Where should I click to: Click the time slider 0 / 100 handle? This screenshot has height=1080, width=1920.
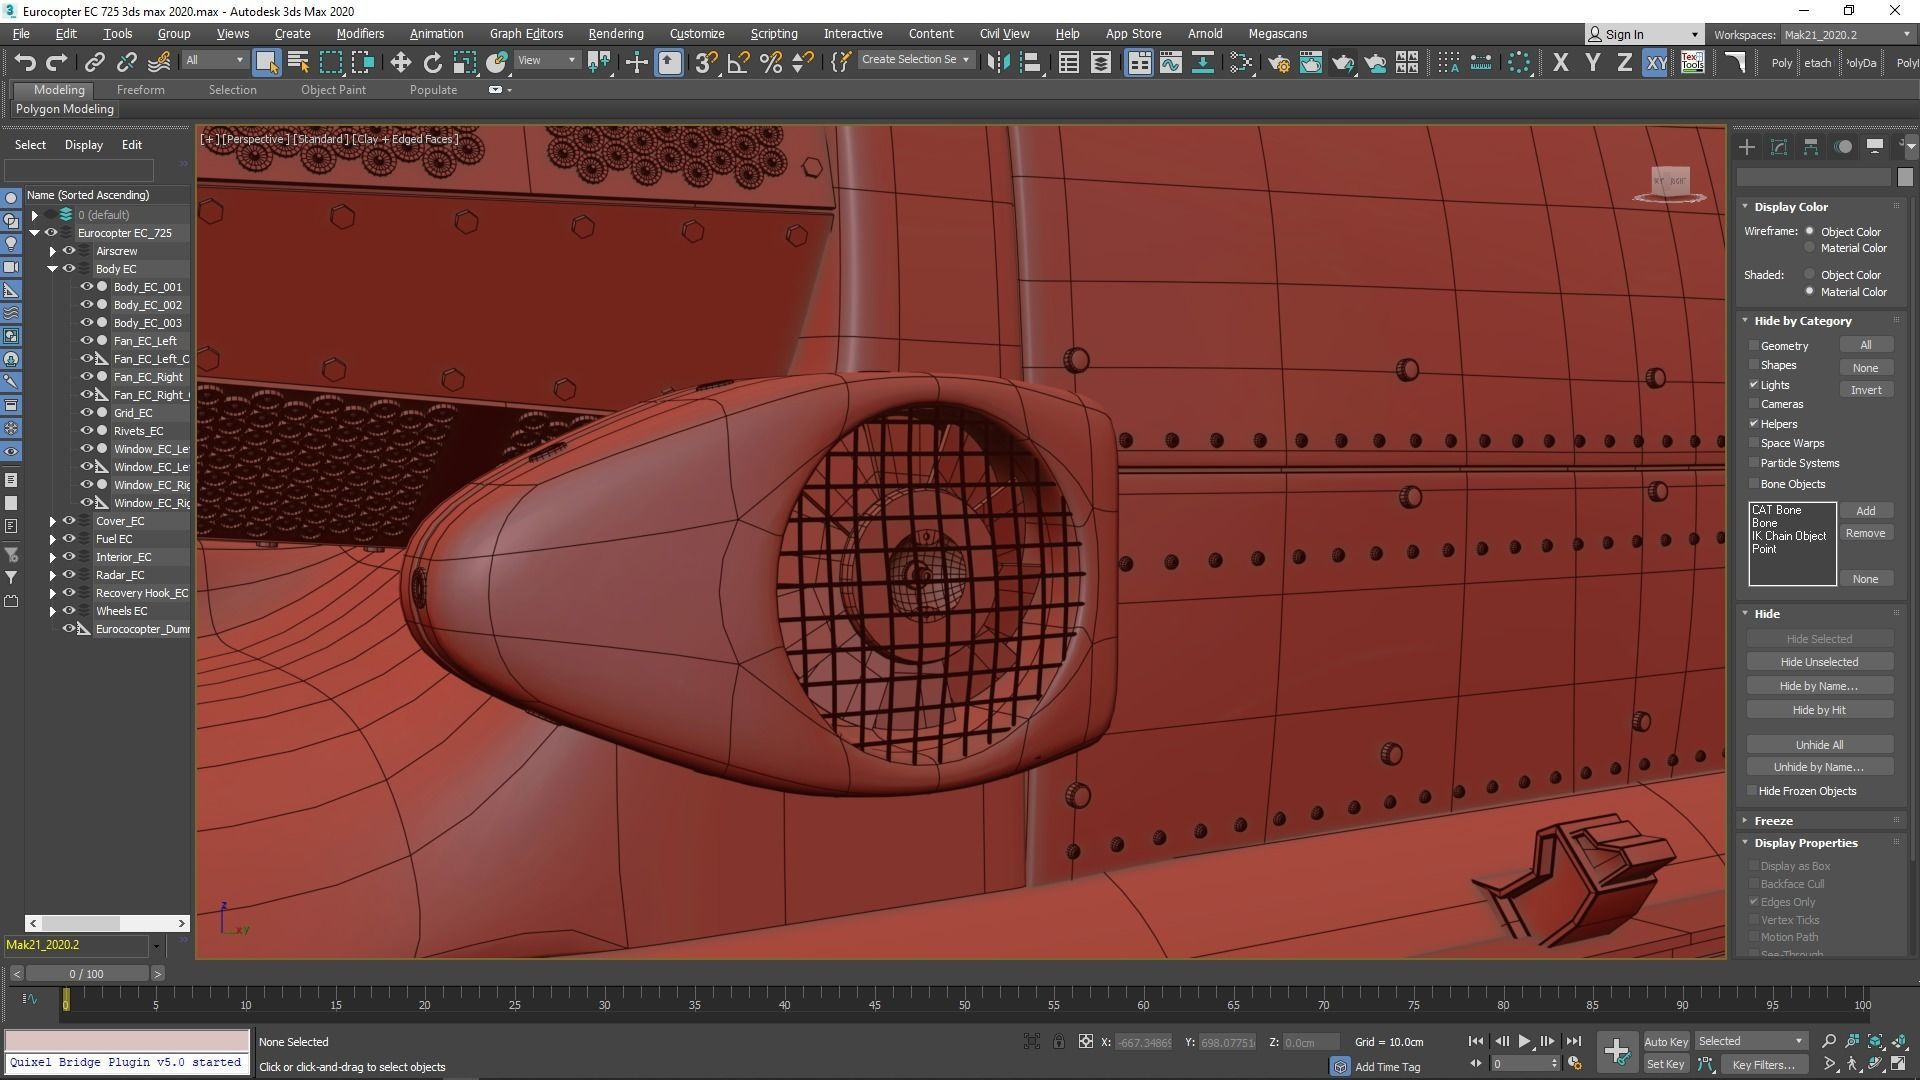(x=86, y=974)
